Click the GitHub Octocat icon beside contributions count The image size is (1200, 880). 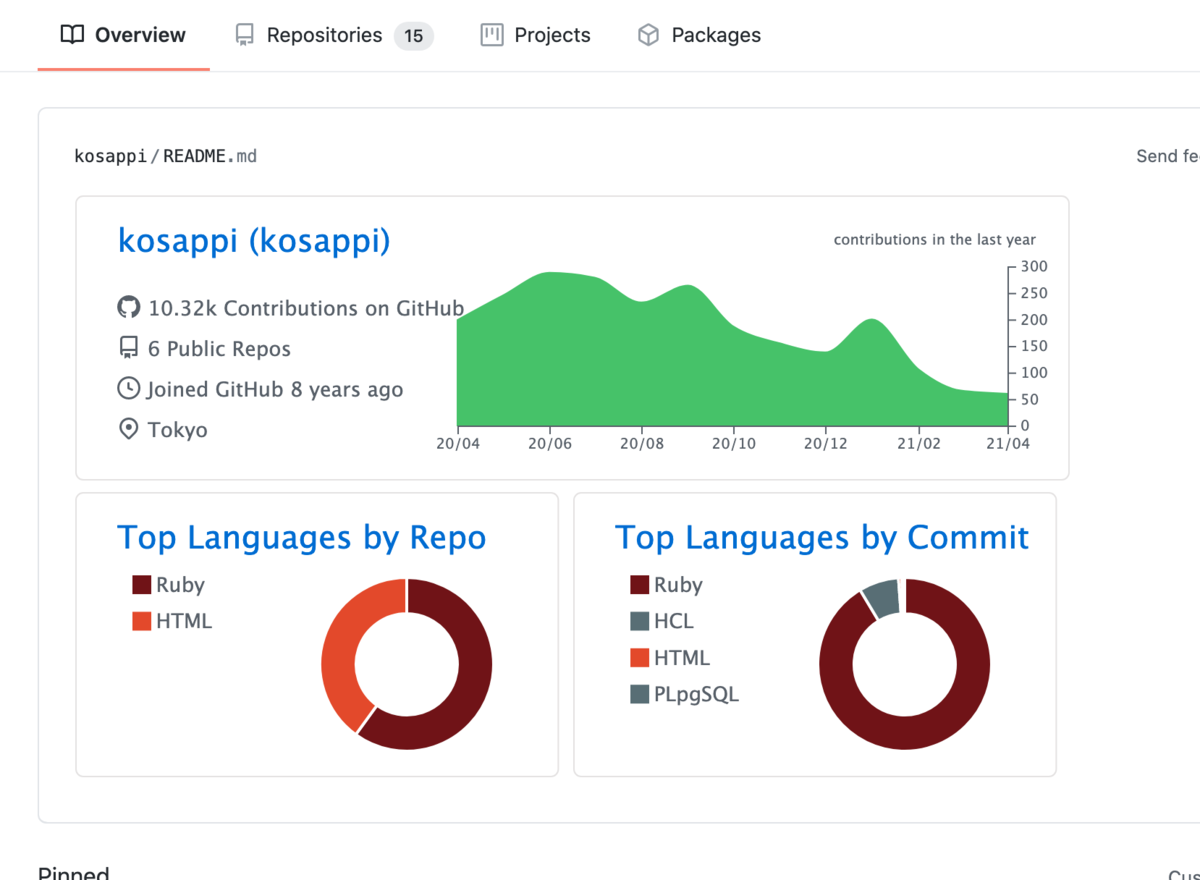pos(128,308)
